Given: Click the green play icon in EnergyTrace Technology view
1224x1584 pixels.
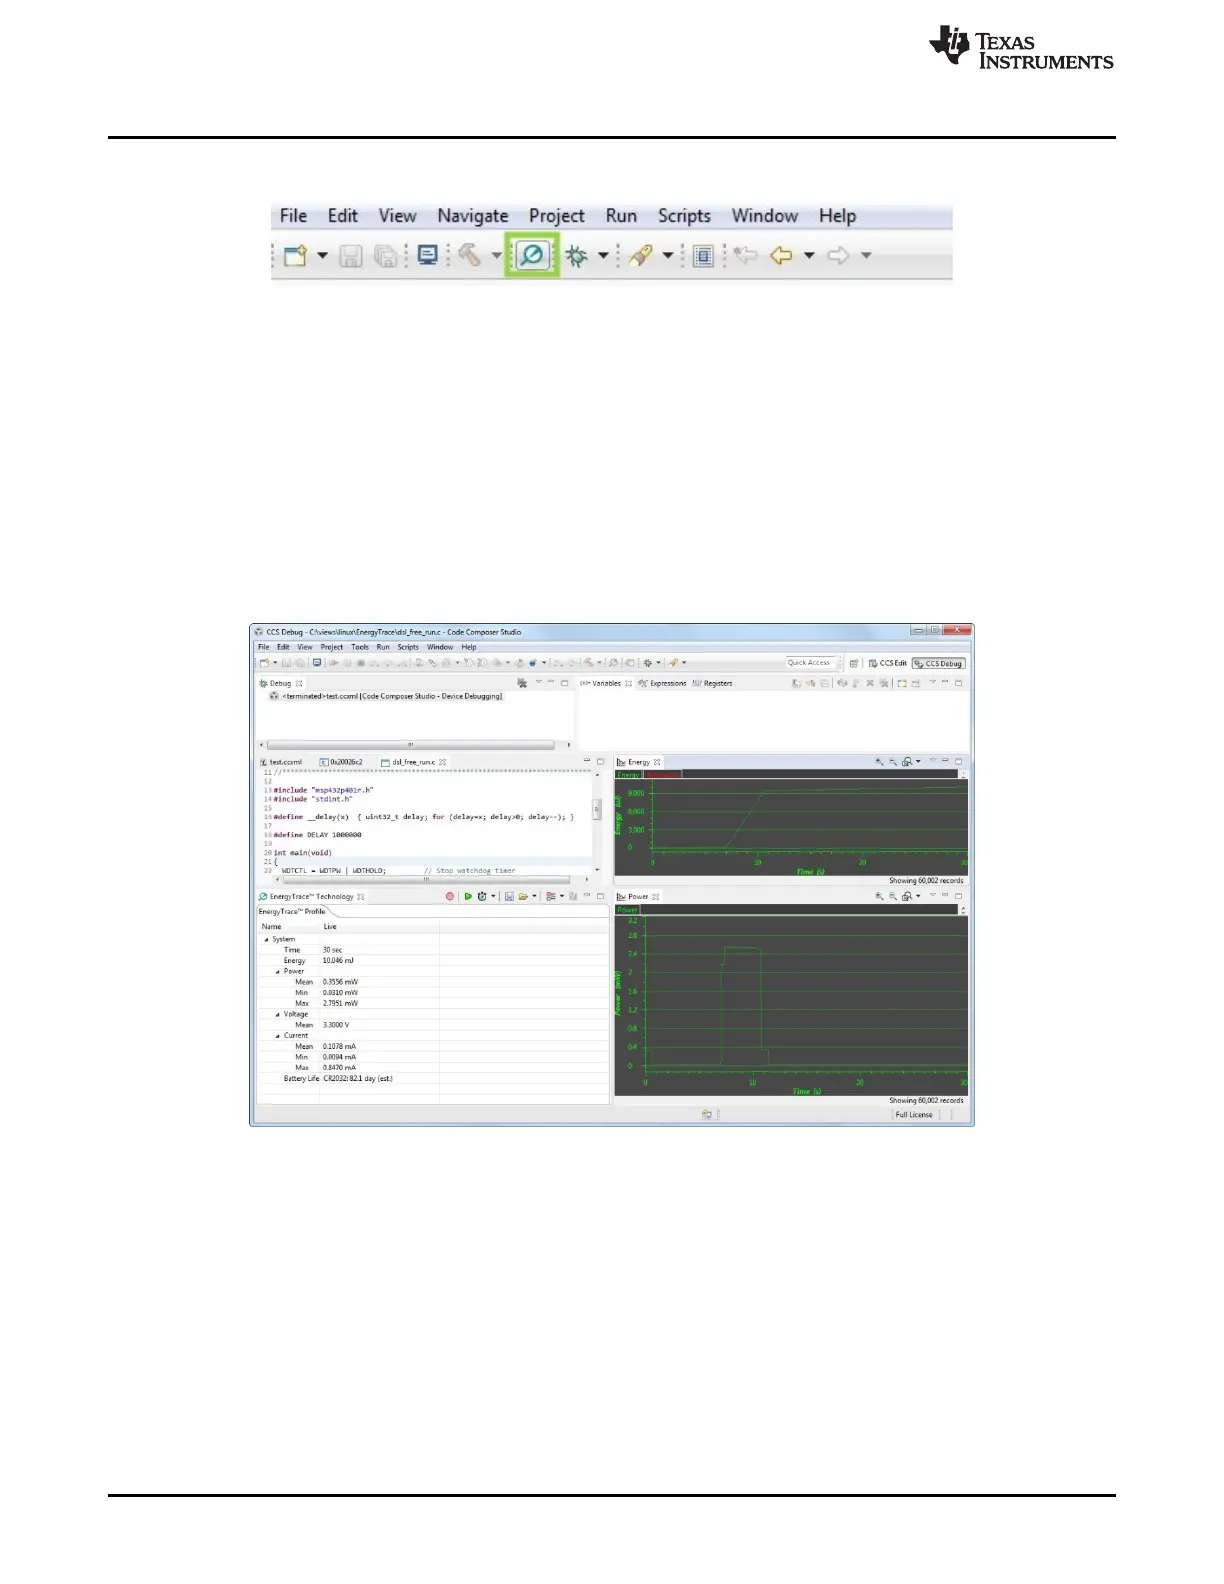Looking at the screenshot, I should 468,896.
